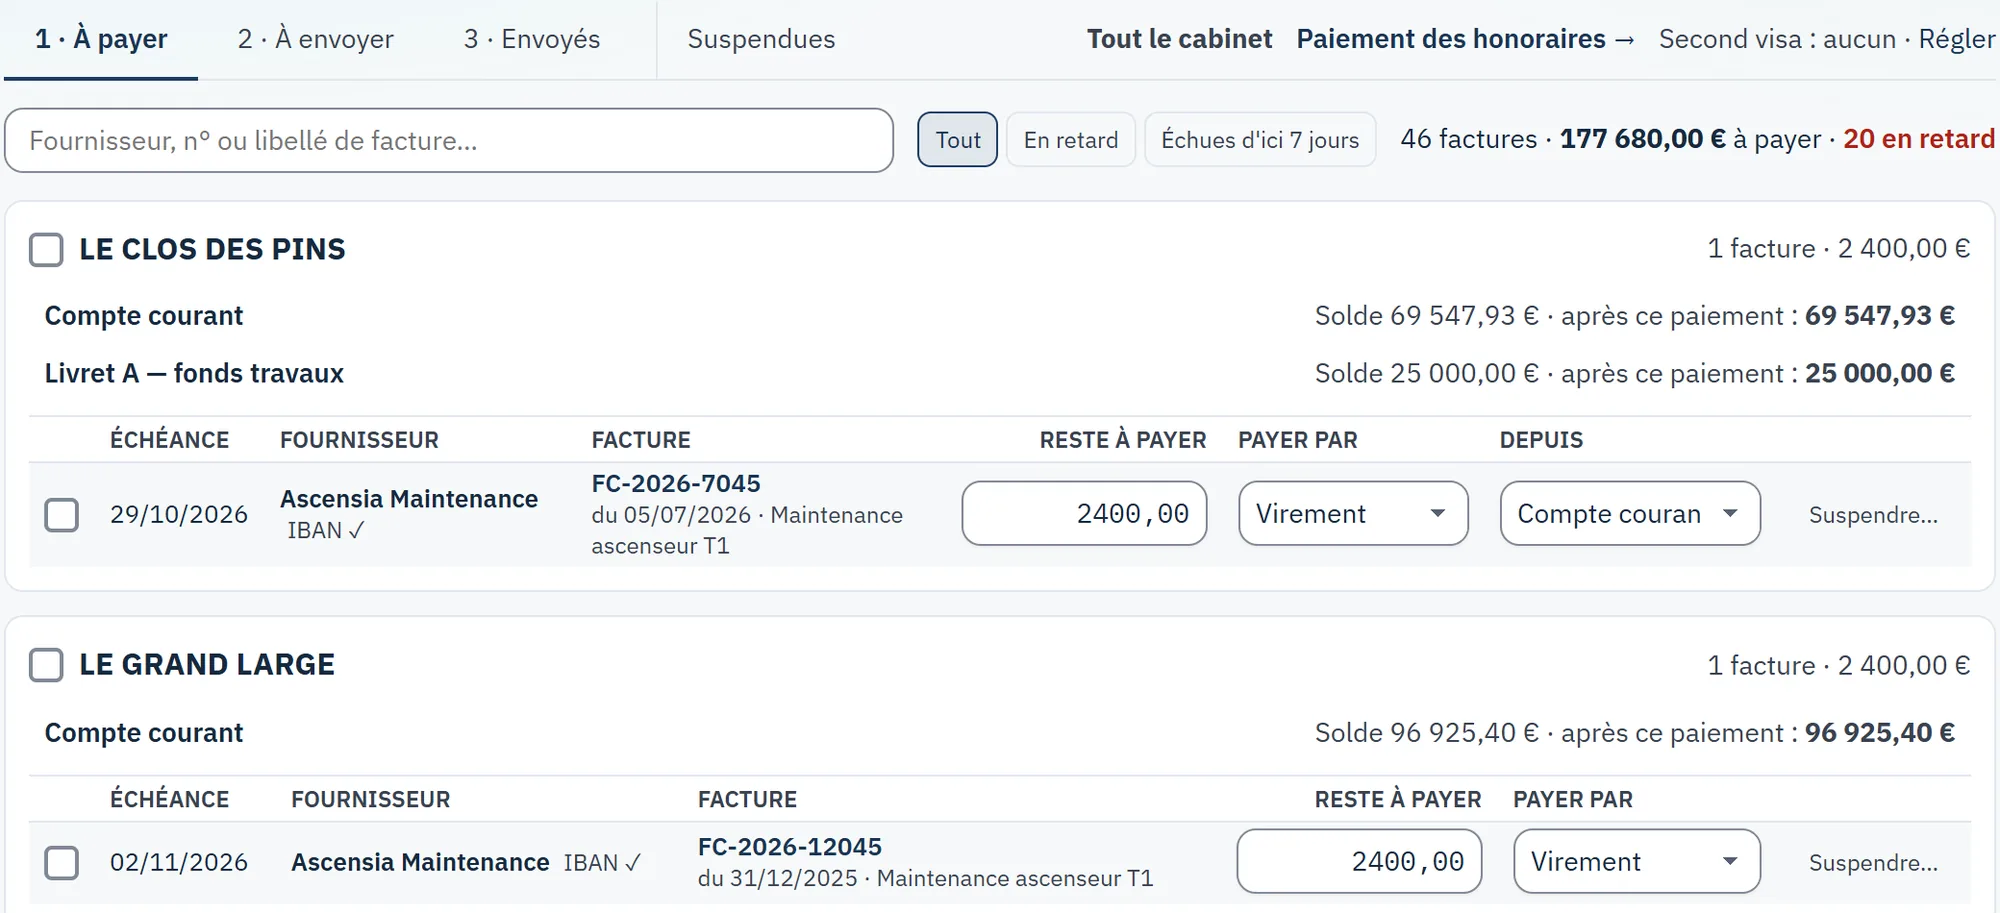Screen dimensions: 2000x913
Task: Open the Suspendues tab
Action: point(761,39)
